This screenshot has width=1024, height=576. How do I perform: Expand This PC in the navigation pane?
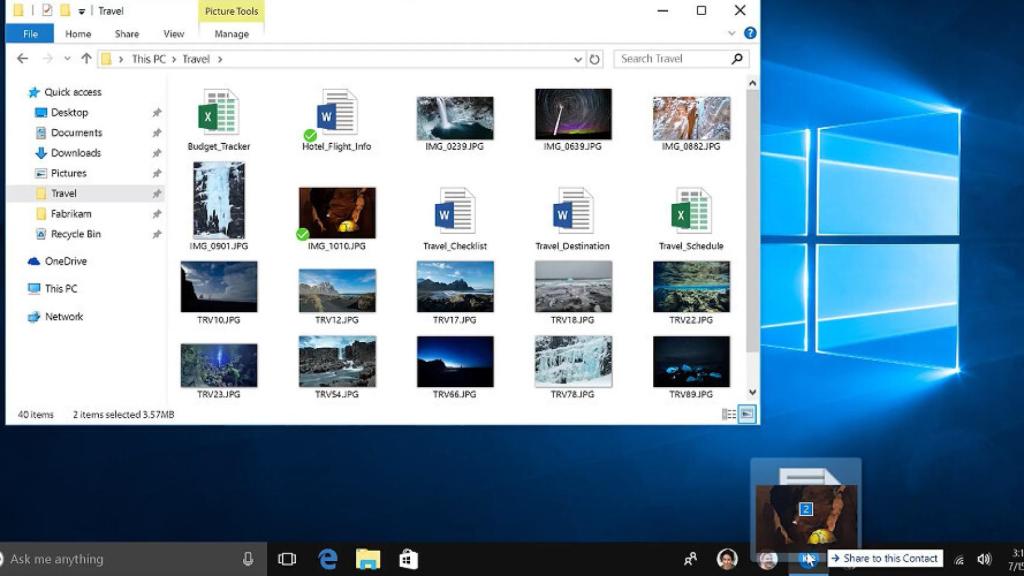tap(18, 289)
